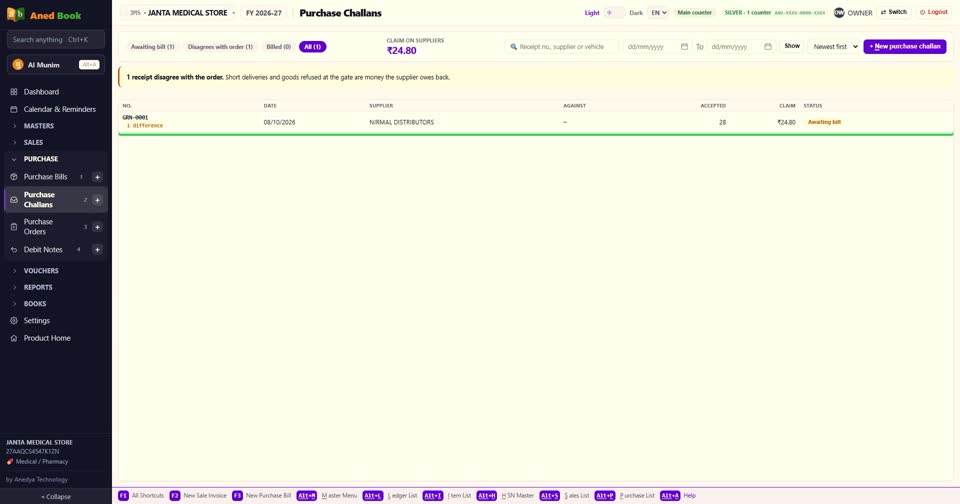960x504 pixels.
Task: Open the From date calendar picker icon
Action: tap(684, 47)
